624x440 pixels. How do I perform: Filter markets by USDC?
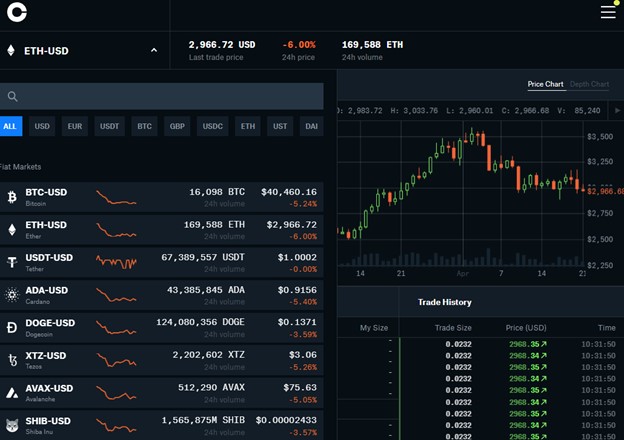click(213, 126)
